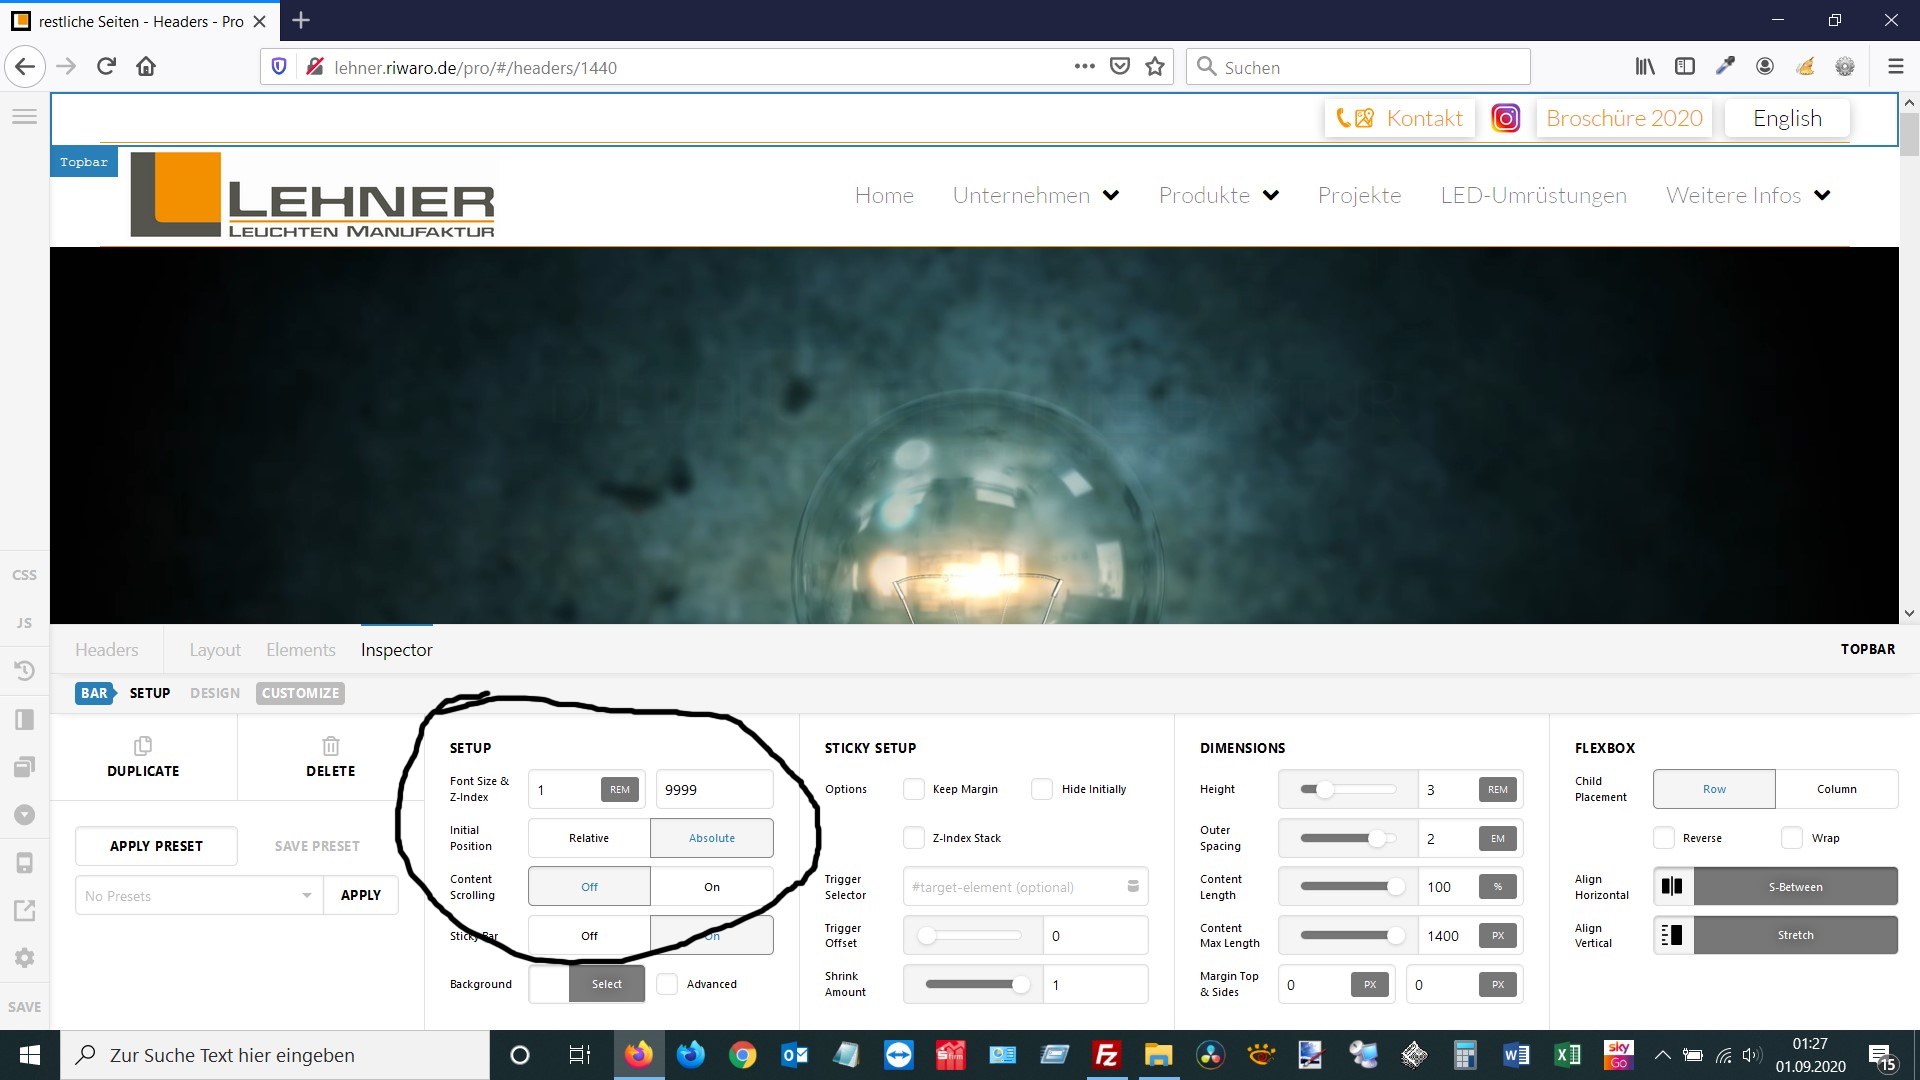1920x1080 pixels.
Task: Set Initial Position to Relative
Action: (589, 838)
